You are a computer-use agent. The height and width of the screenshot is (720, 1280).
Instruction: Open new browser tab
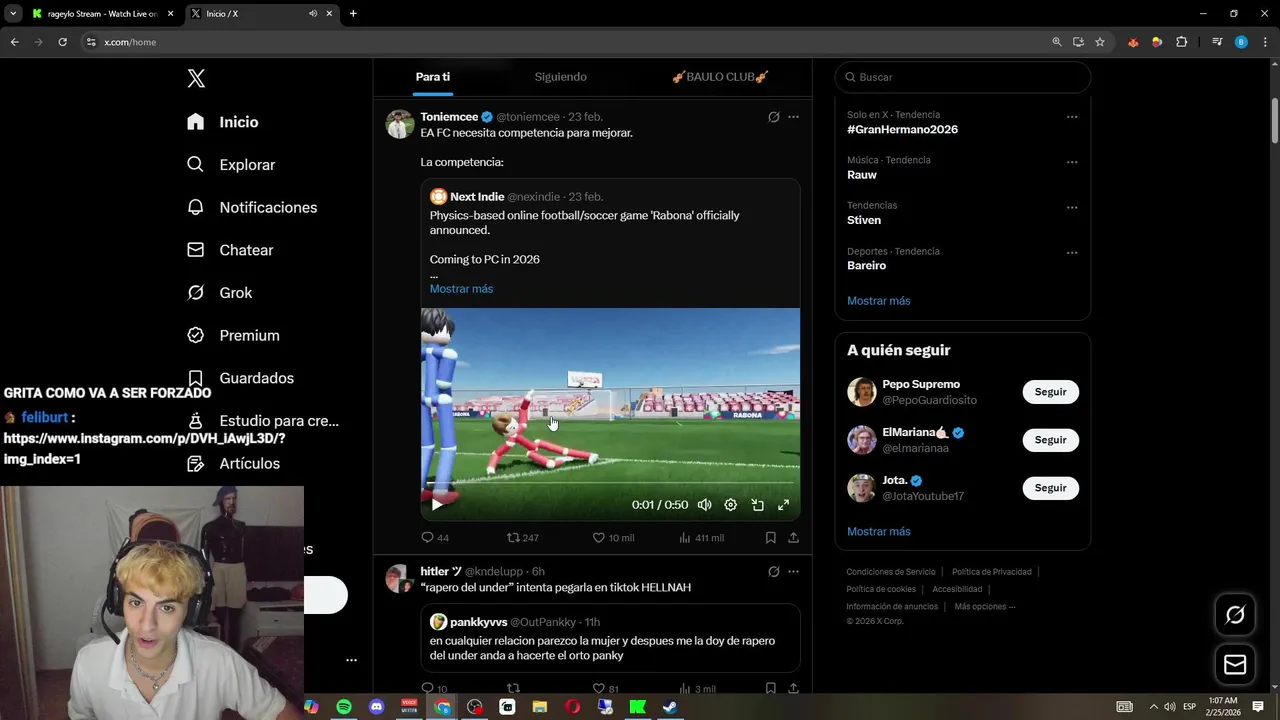[353, 14]
